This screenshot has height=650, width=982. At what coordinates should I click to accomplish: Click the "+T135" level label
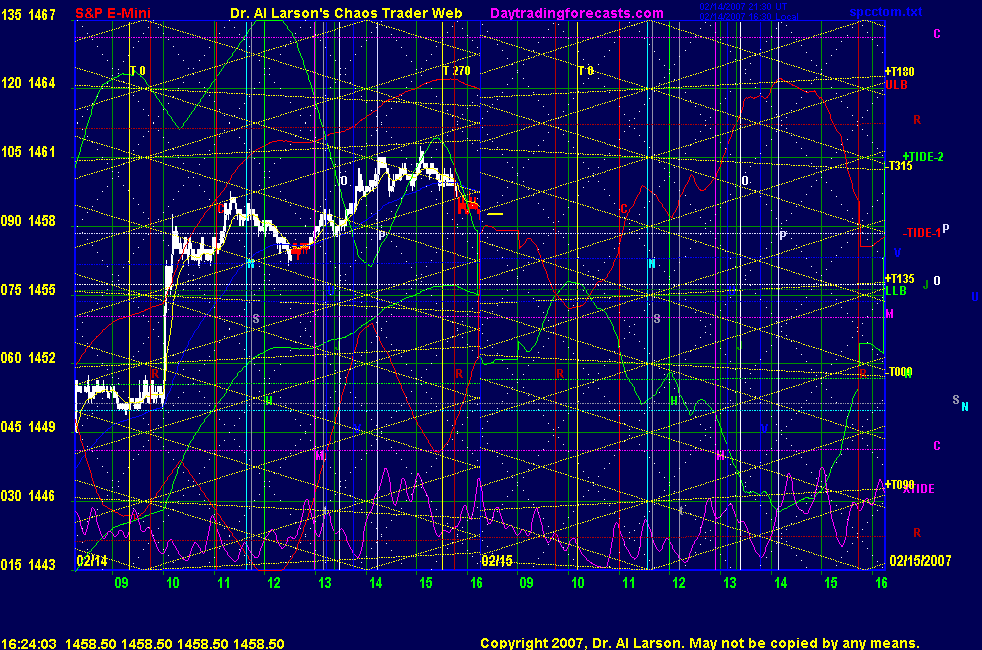(899, 279)
